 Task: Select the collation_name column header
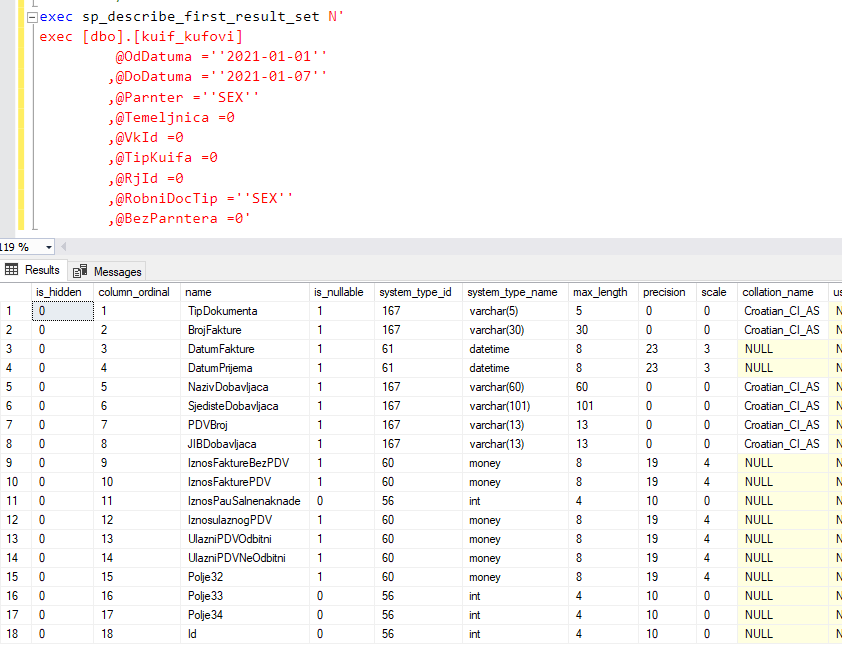782,292
